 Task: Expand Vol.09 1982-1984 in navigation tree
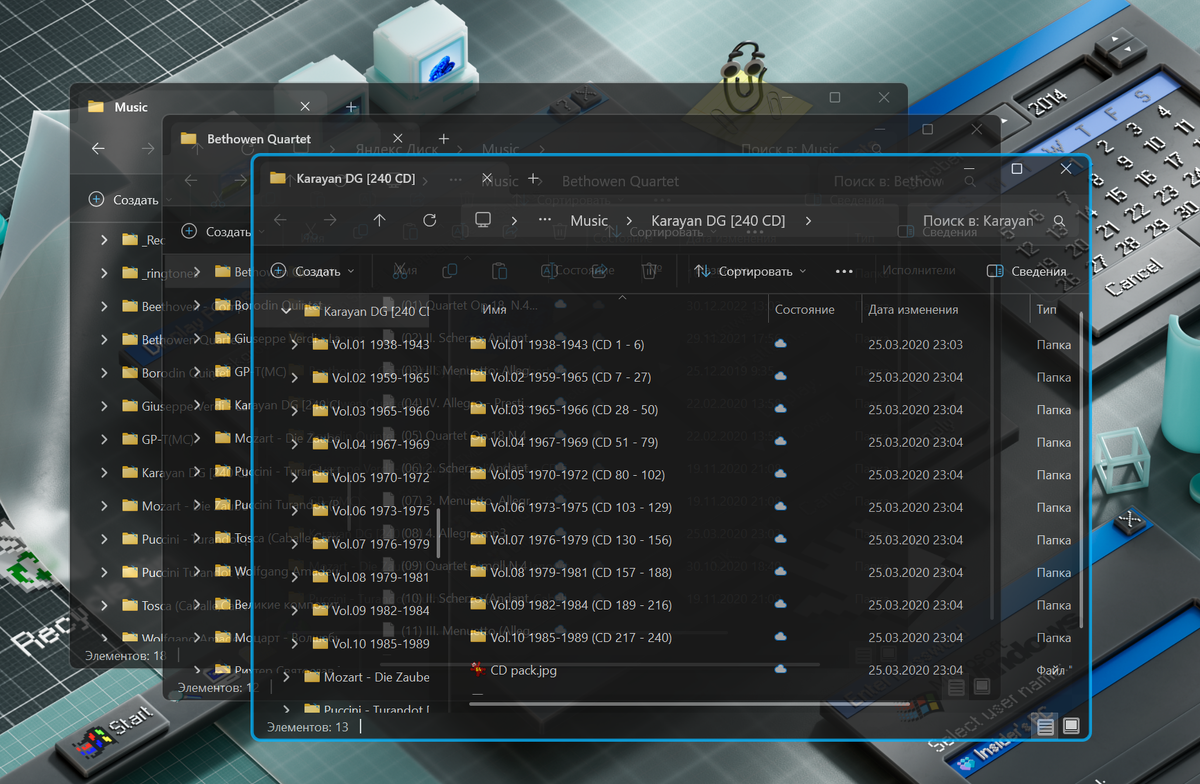294,610
